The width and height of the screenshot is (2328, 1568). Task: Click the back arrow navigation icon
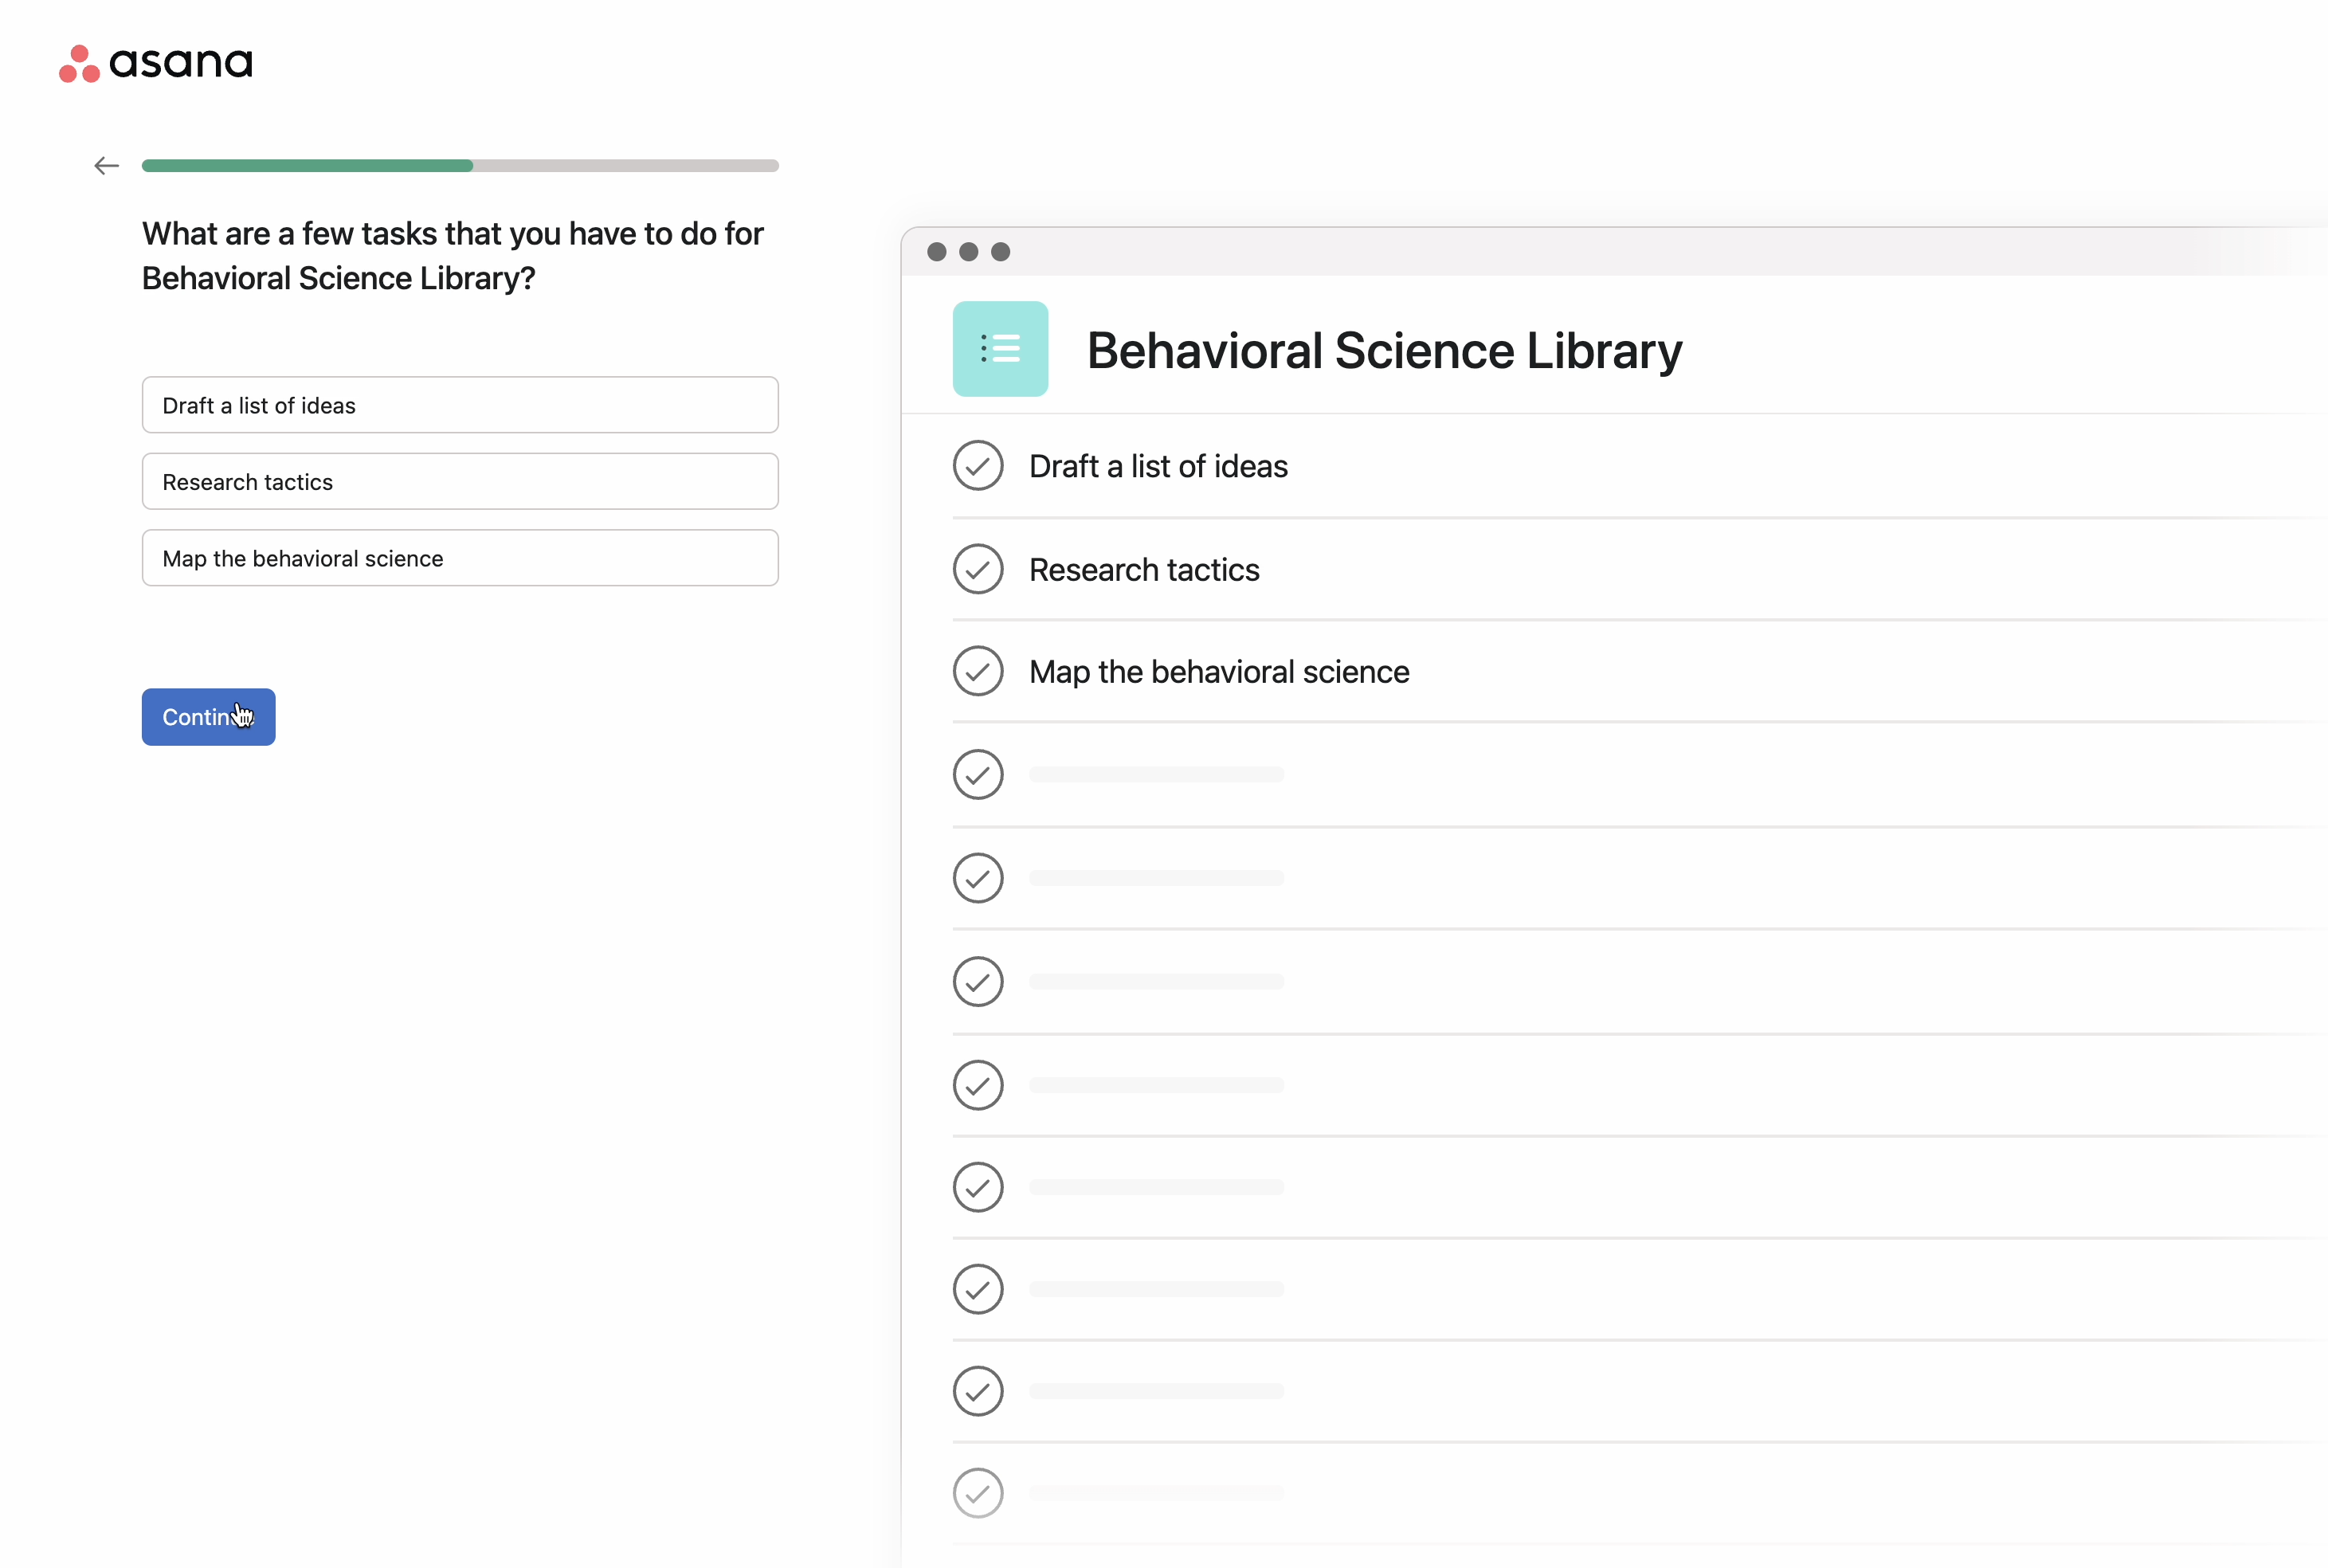click(105, 163)
